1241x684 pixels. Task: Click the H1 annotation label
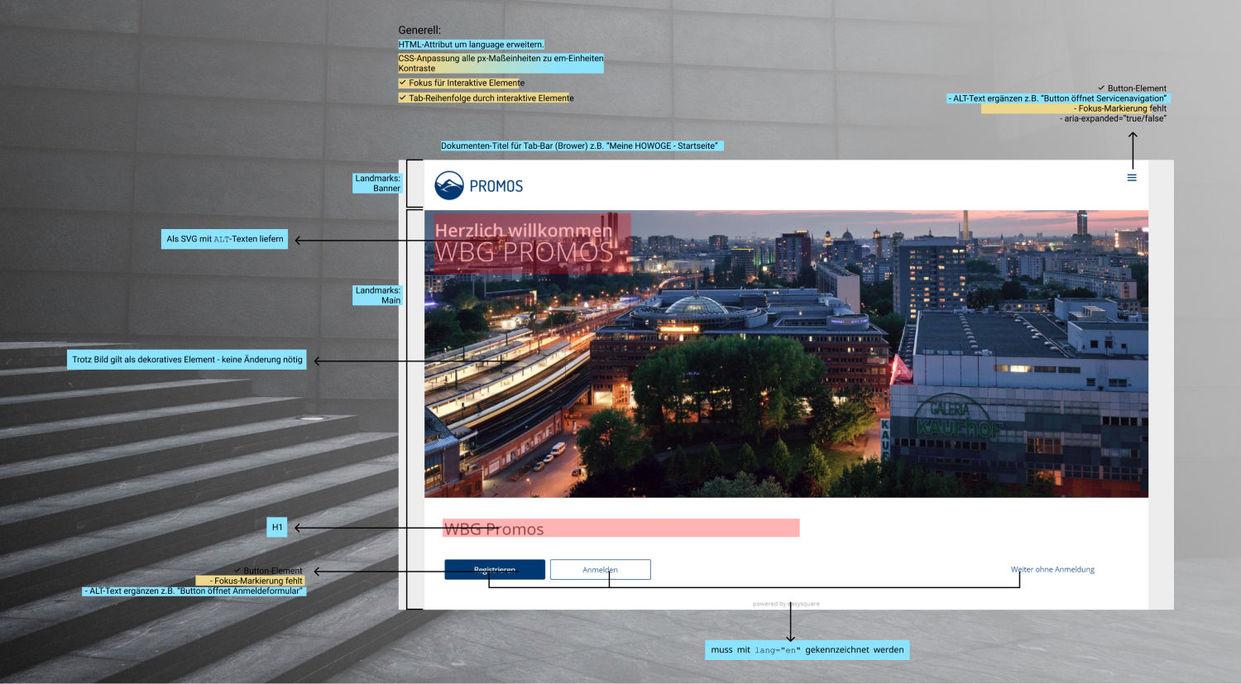click(277, 525)
